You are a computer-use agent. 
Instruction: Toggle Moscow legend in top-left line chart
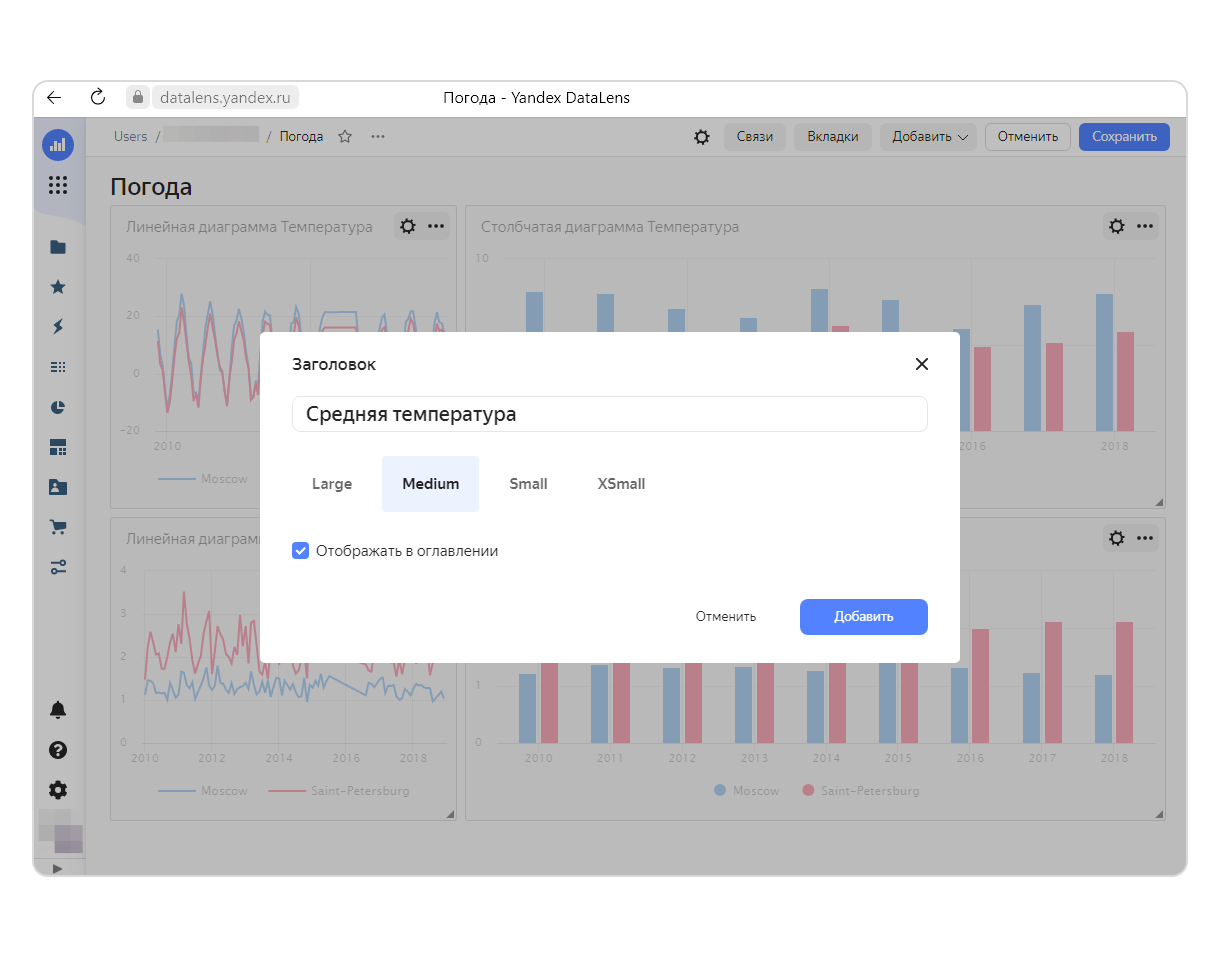point(203,479)
